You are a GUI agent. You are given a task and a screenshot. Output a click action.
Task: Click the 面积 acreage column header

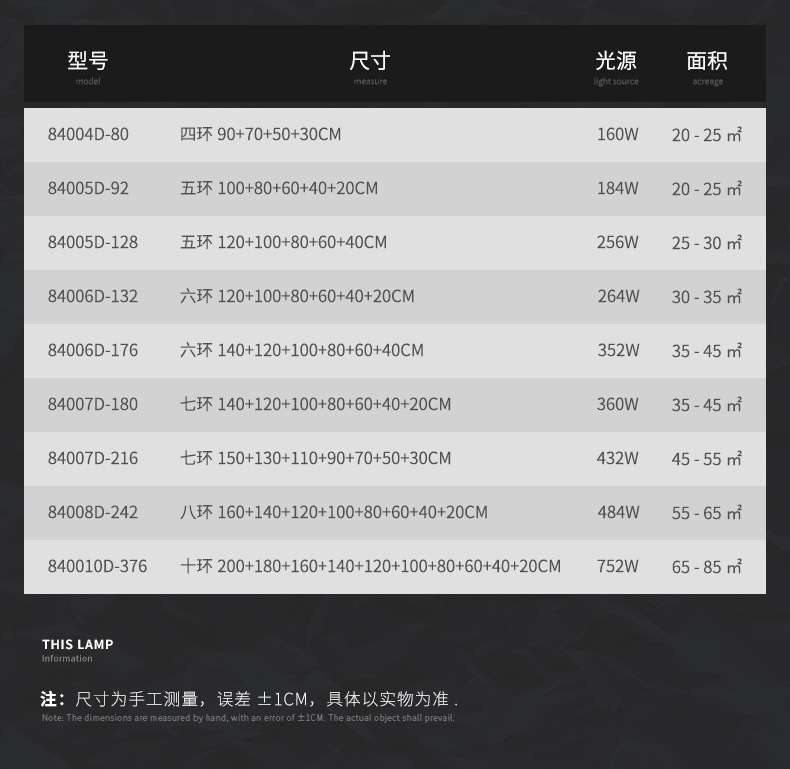(707, 66)
